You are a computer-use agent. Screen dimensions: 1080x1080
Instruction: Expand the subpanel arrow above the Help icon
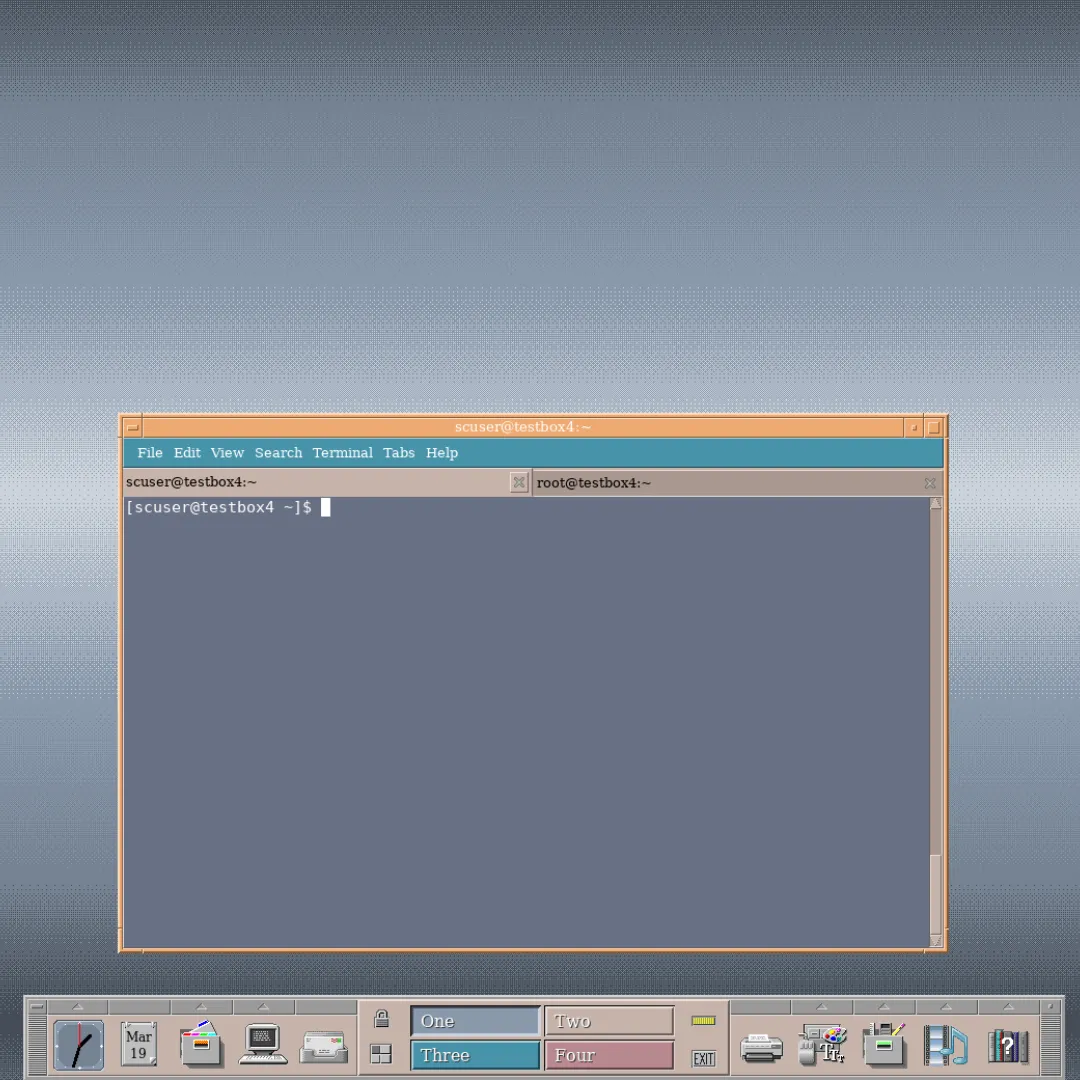coord(1007,1007)
